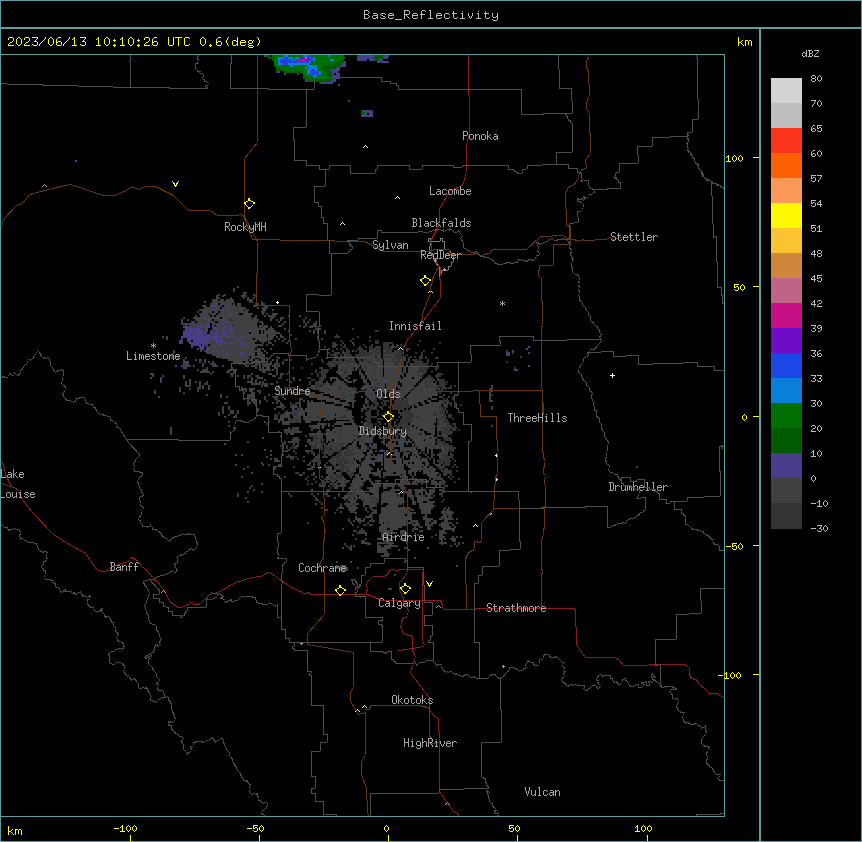Click the yellow v marker northwest of RockyMH

(175, 184)
